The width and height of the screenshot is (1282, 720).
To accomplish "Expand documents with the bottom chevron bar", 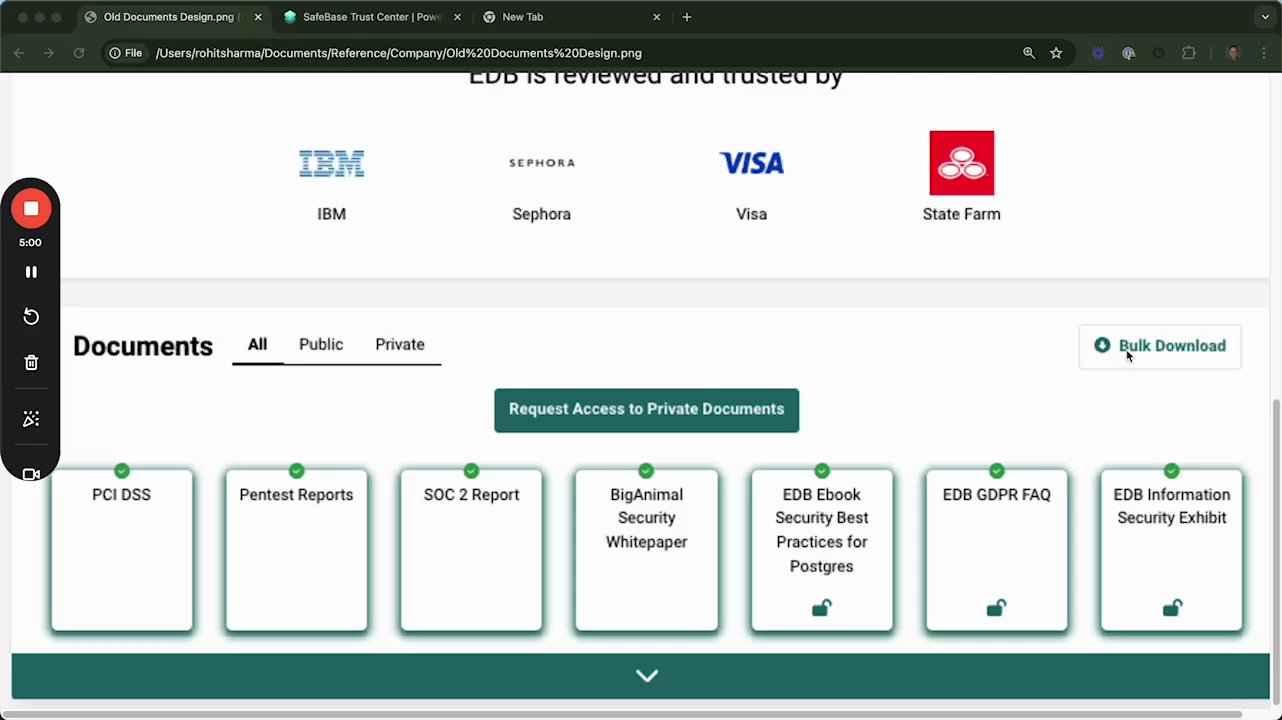I will [x=640, y=676].
